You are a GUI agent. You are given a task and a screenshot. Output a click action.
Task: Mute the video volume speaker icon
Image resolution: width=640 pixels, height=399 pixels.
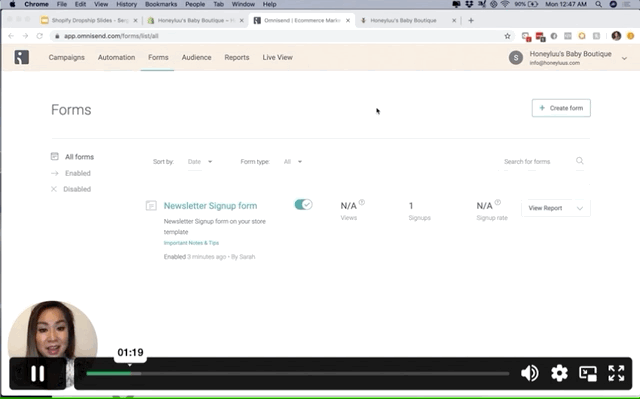(529, 373)
